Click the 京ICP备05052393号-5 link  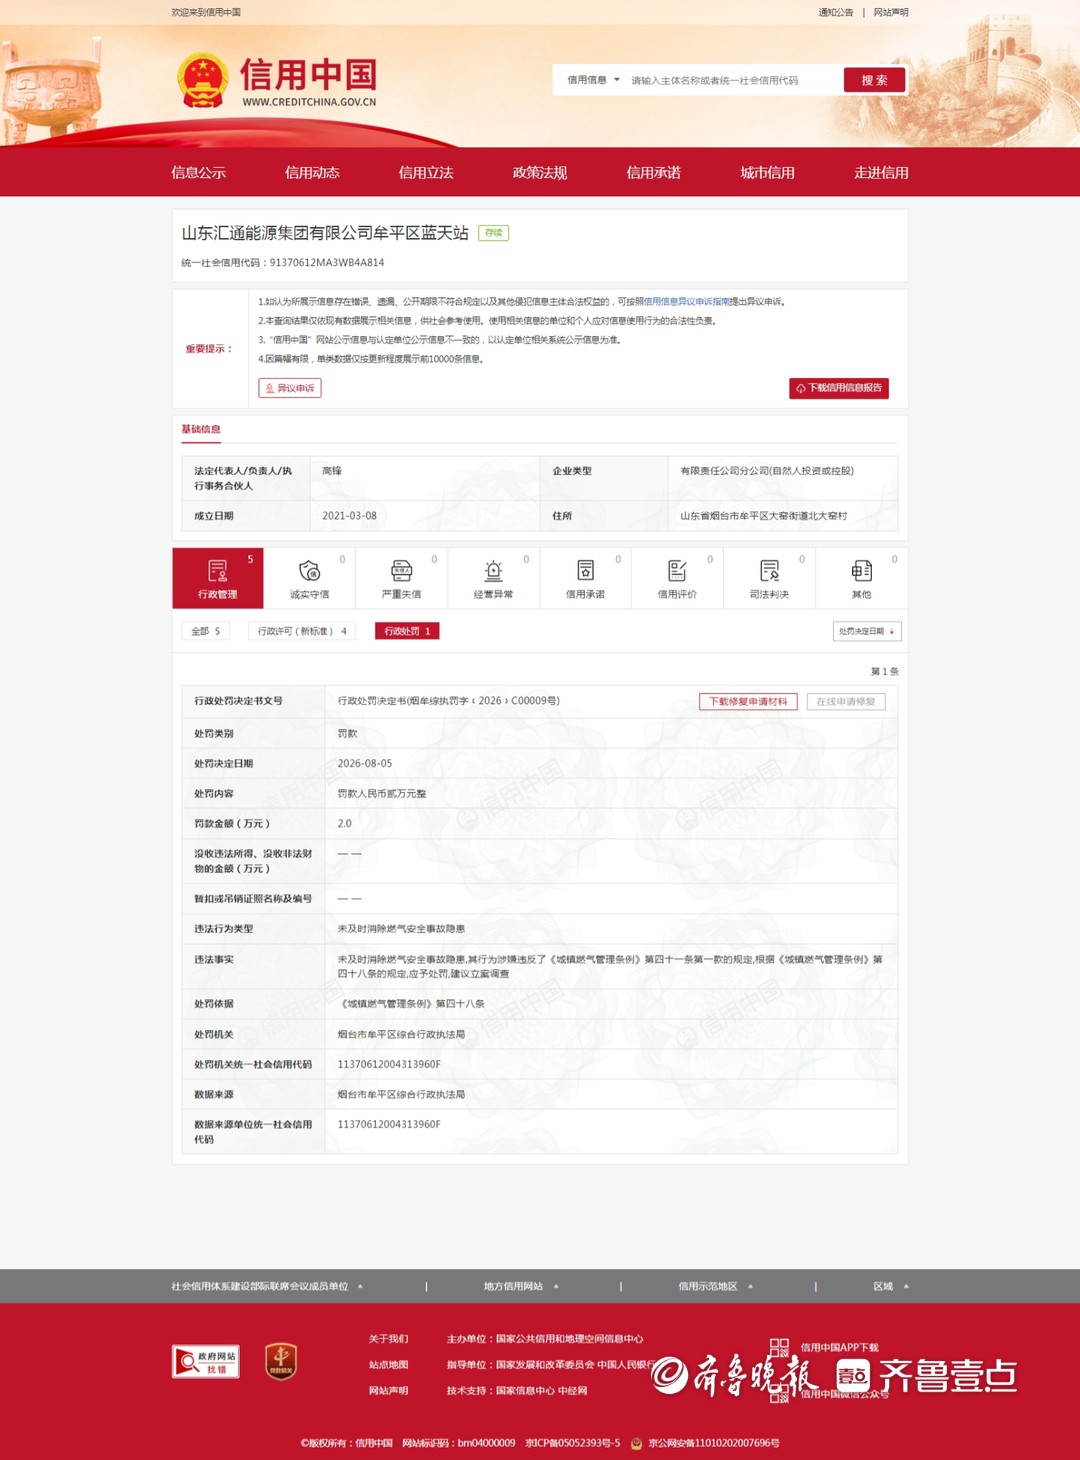(x=573, y=1443)
